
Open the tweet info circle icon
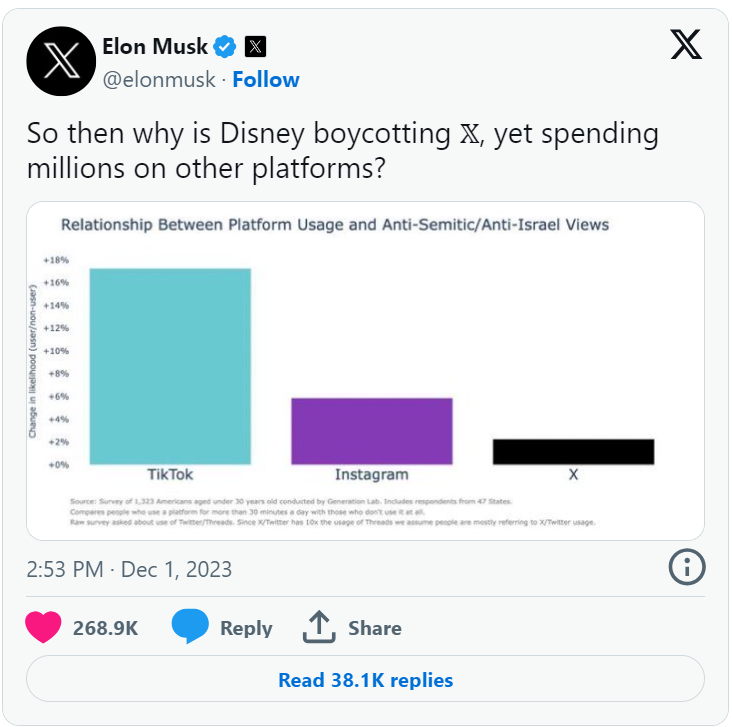pos(687,567)
